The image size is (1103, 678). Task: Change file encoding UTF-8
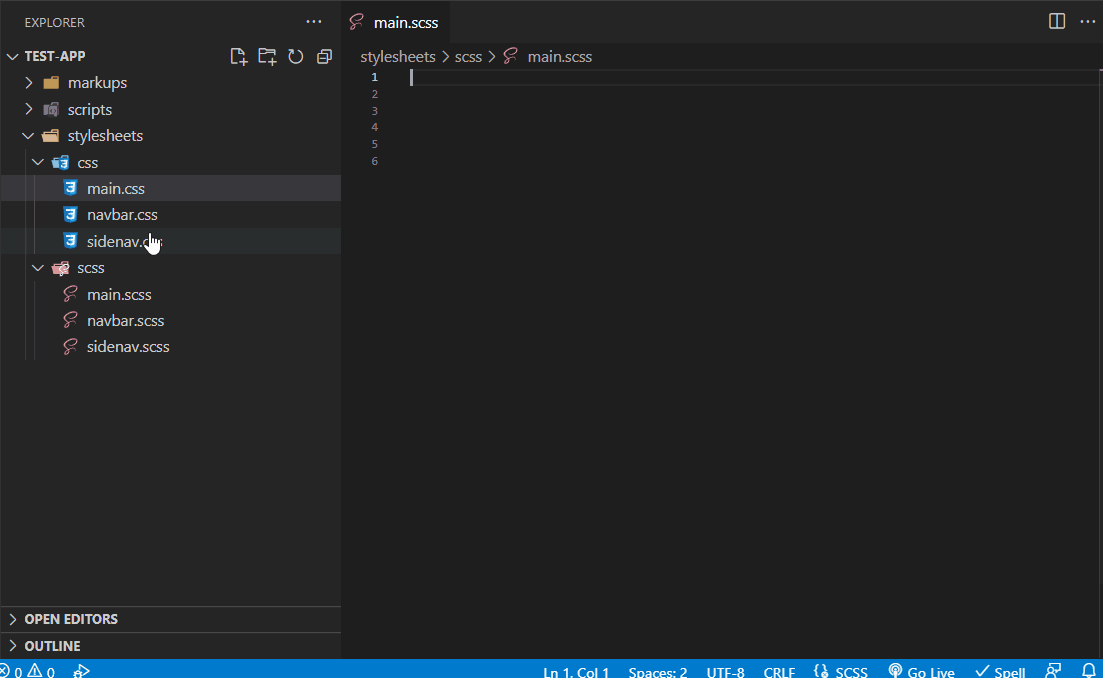725,672
